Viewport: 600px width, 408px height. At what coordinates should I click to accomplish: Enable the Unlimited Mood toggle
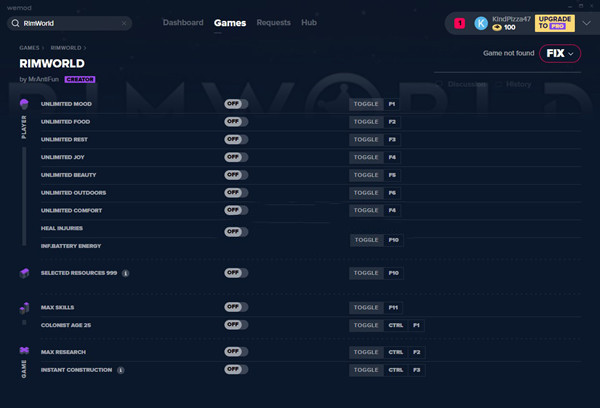coord(236,104)
